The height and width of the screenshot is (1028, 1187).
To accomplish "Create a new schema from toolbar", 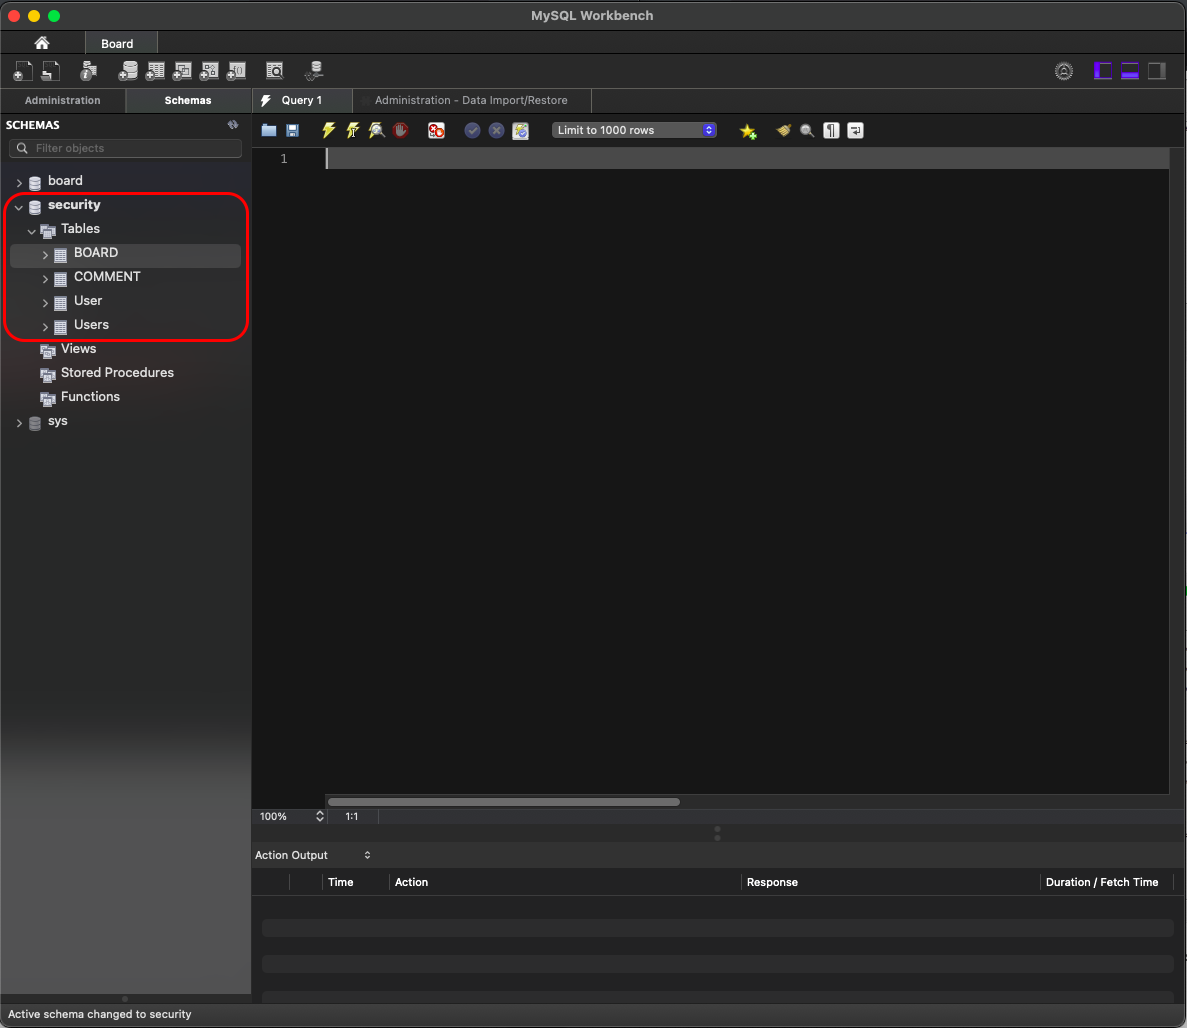I will (x=128, y=71).
